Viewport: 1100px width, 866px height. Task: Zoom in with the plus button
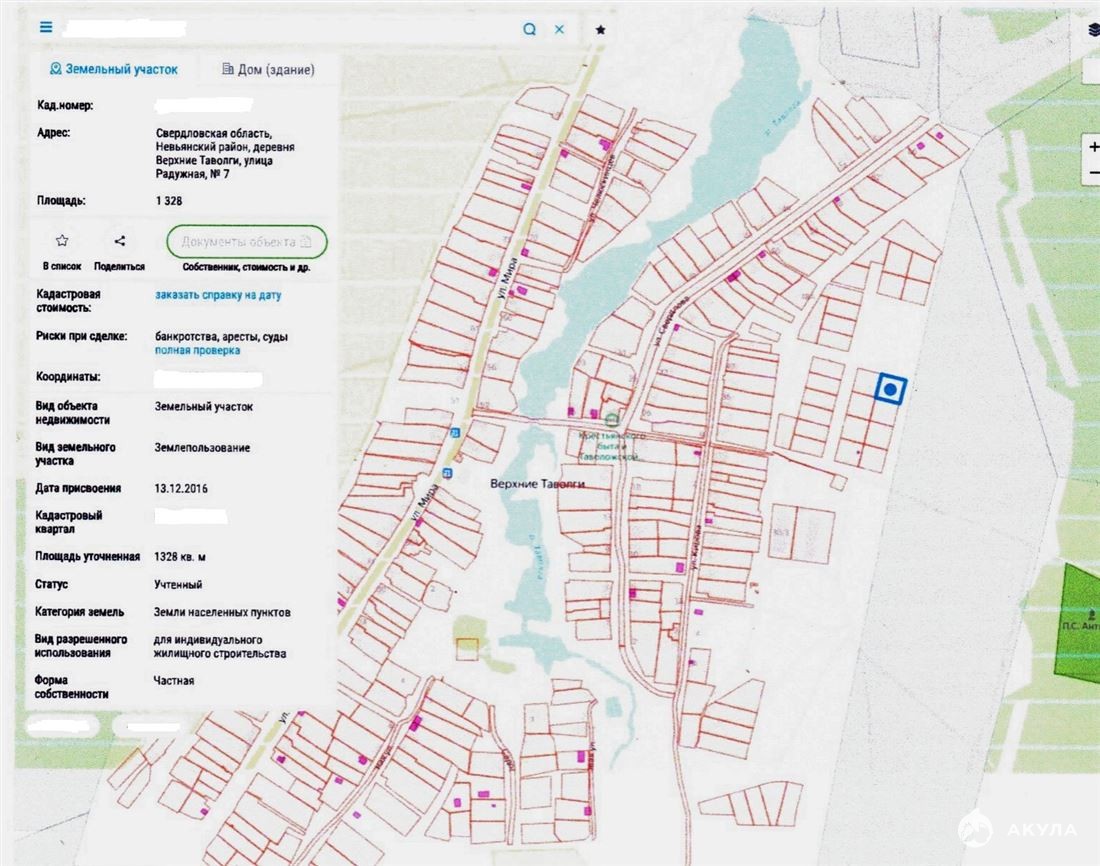click(x=1093, y=147)
